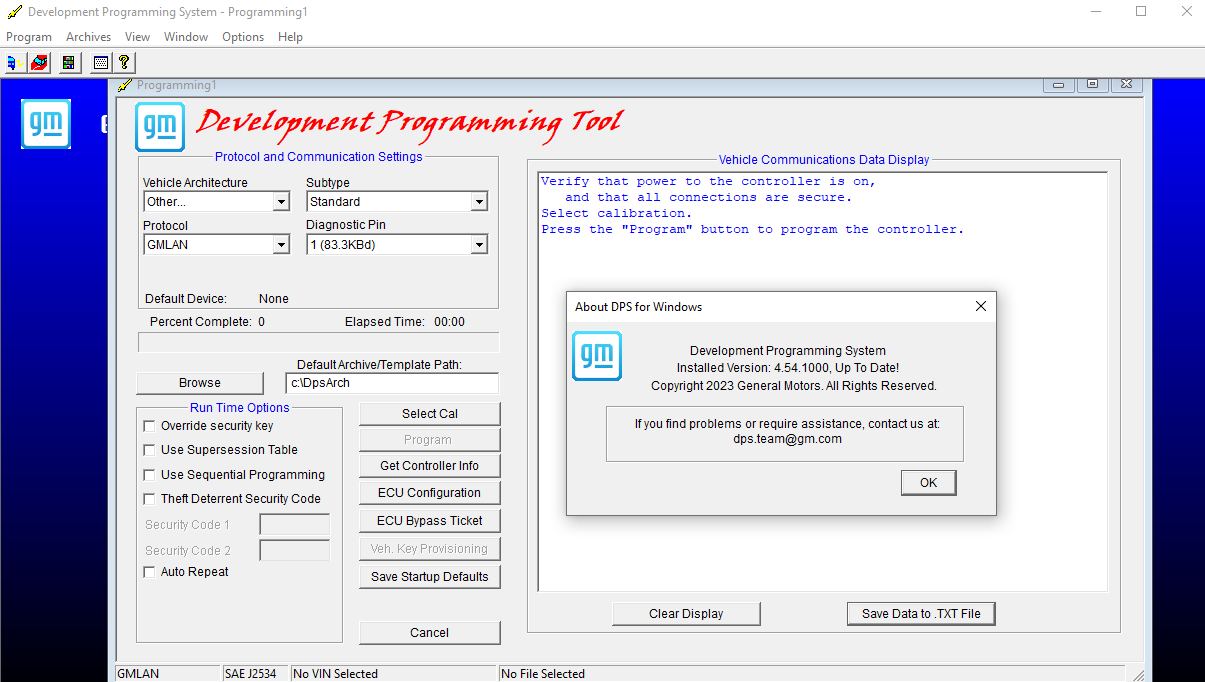The width and height of the screenshot is (1205, 682).
Task: Click the Programming1 window title icon
Action: 125,86
